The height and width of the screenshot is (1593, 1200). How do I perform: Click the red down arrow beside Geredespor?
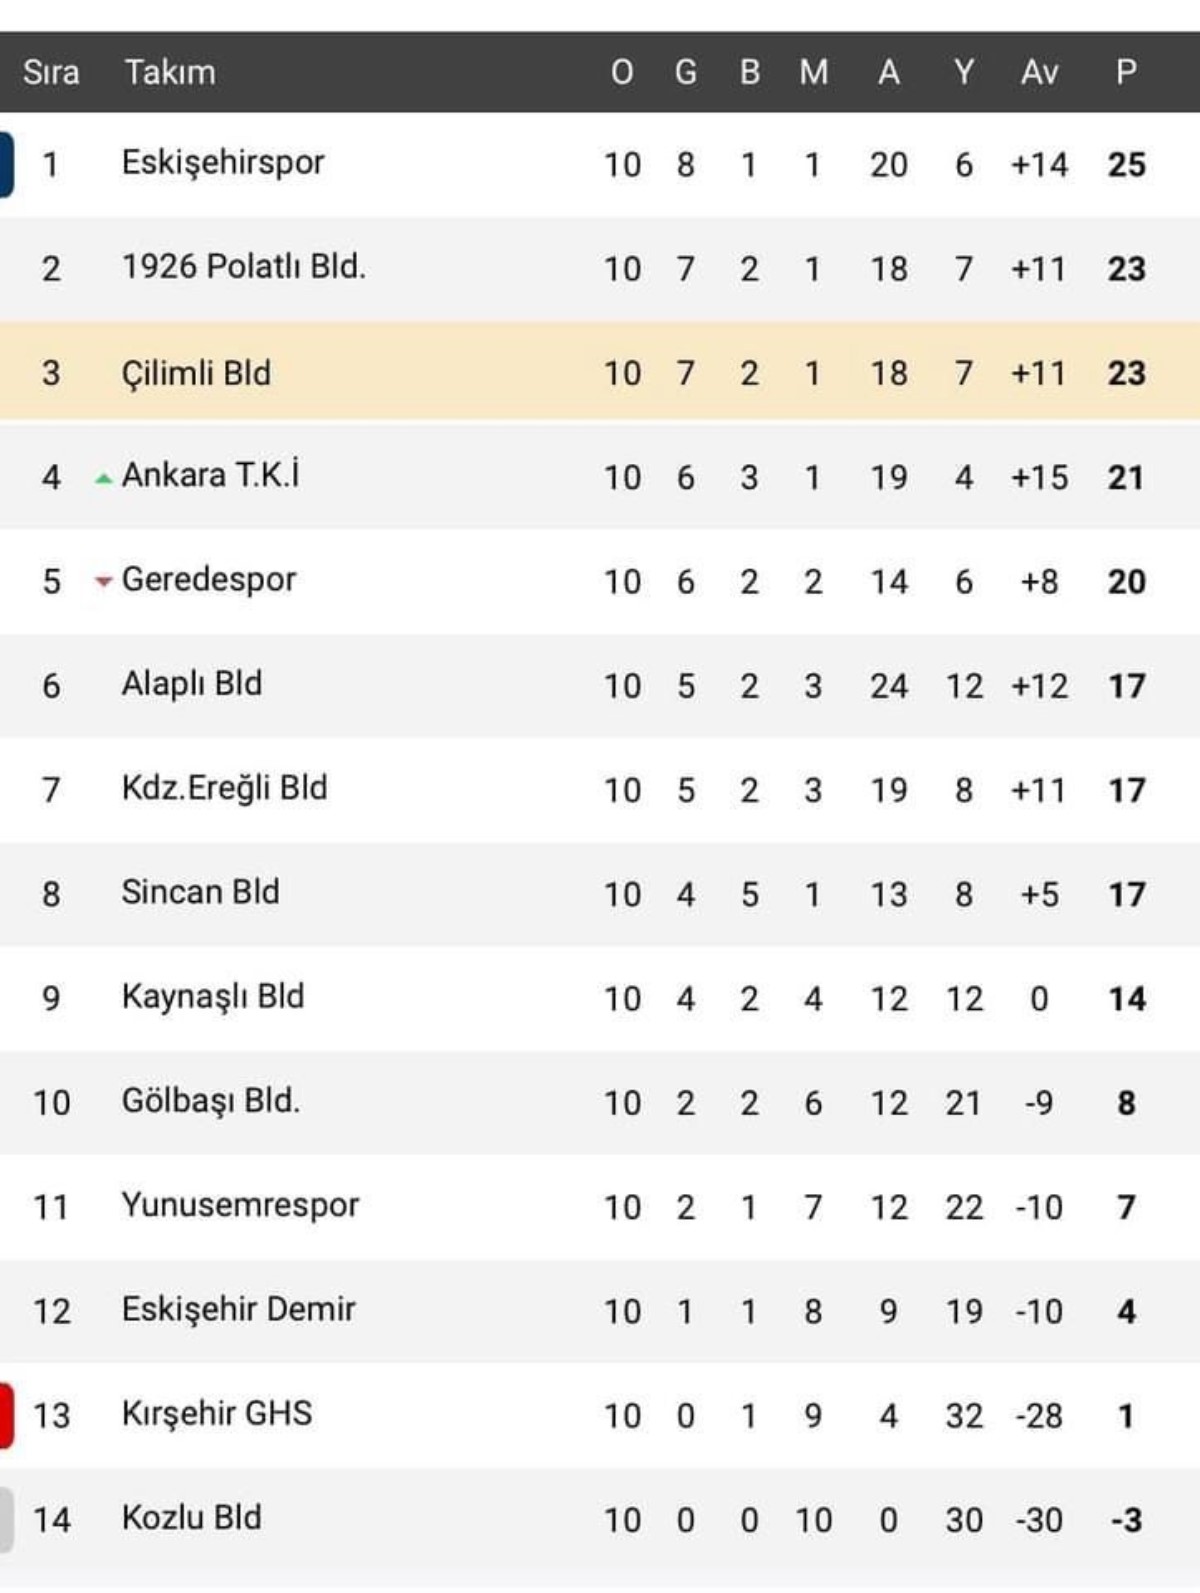103,581
